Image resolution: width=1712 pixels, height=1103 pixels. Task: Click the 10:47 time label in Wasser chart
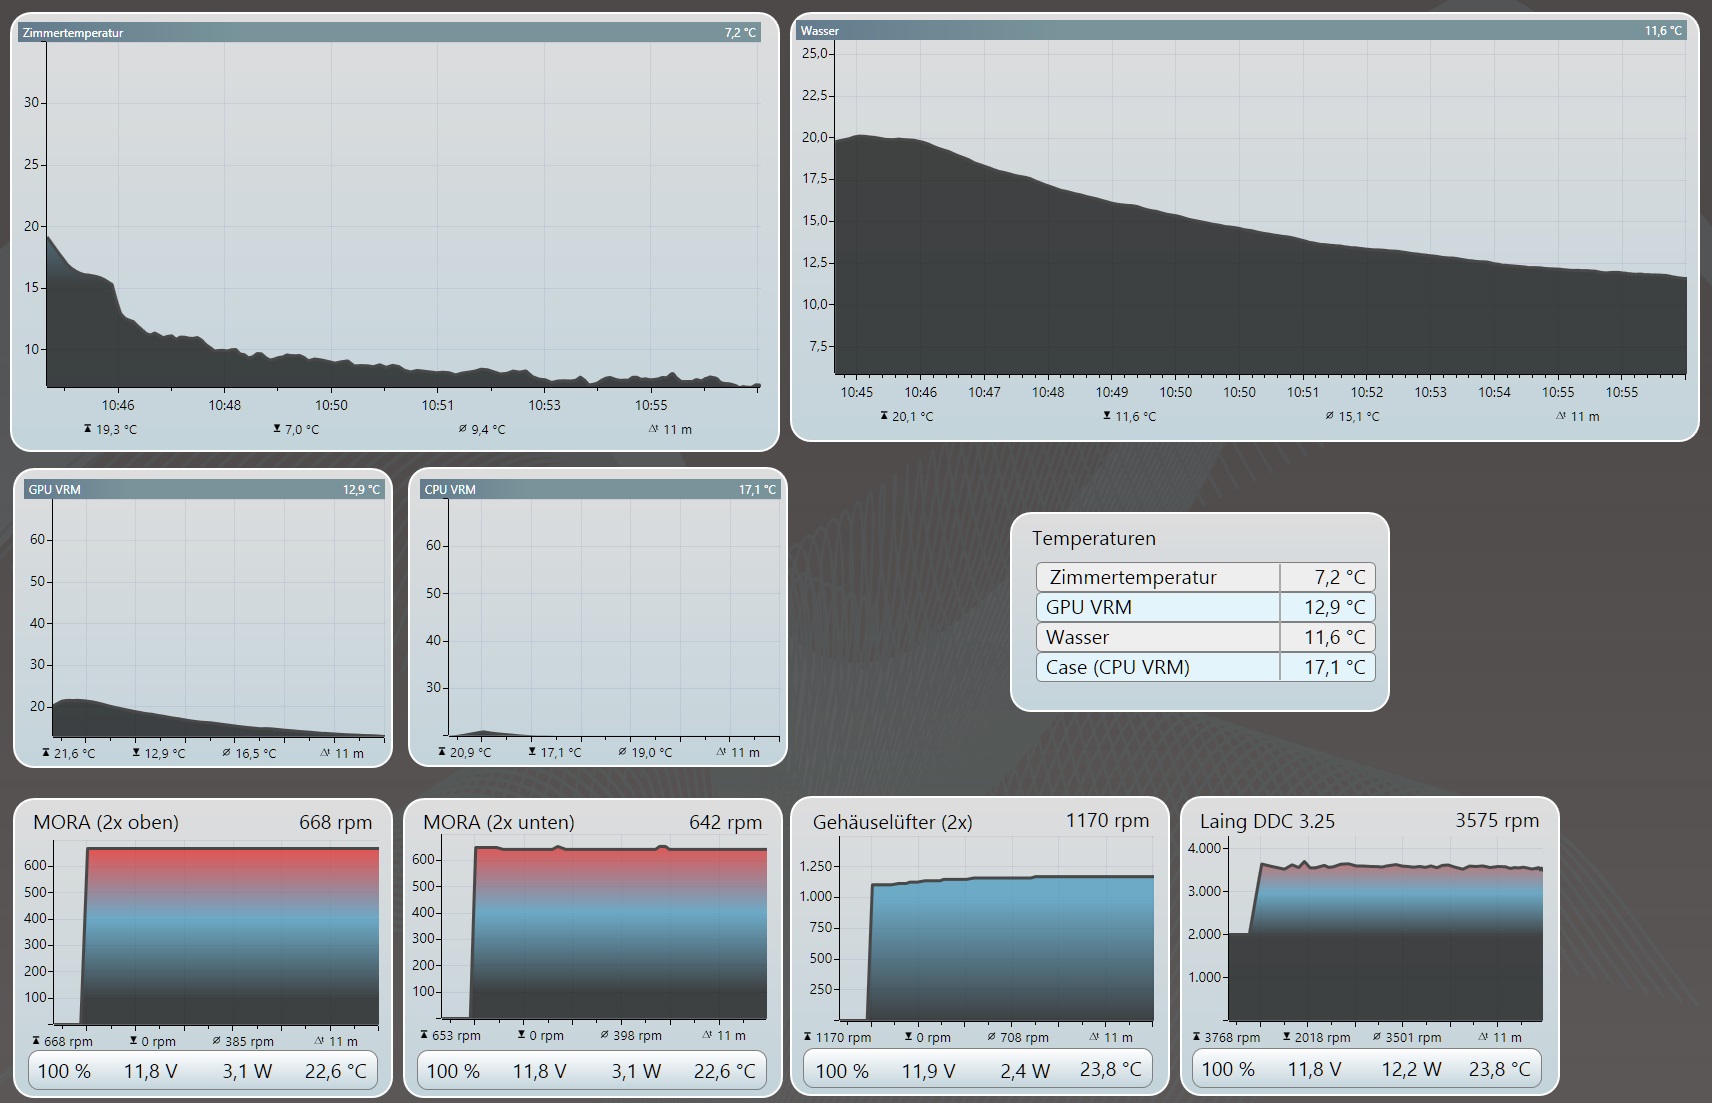pyautogui.click(x=984, y=392)
